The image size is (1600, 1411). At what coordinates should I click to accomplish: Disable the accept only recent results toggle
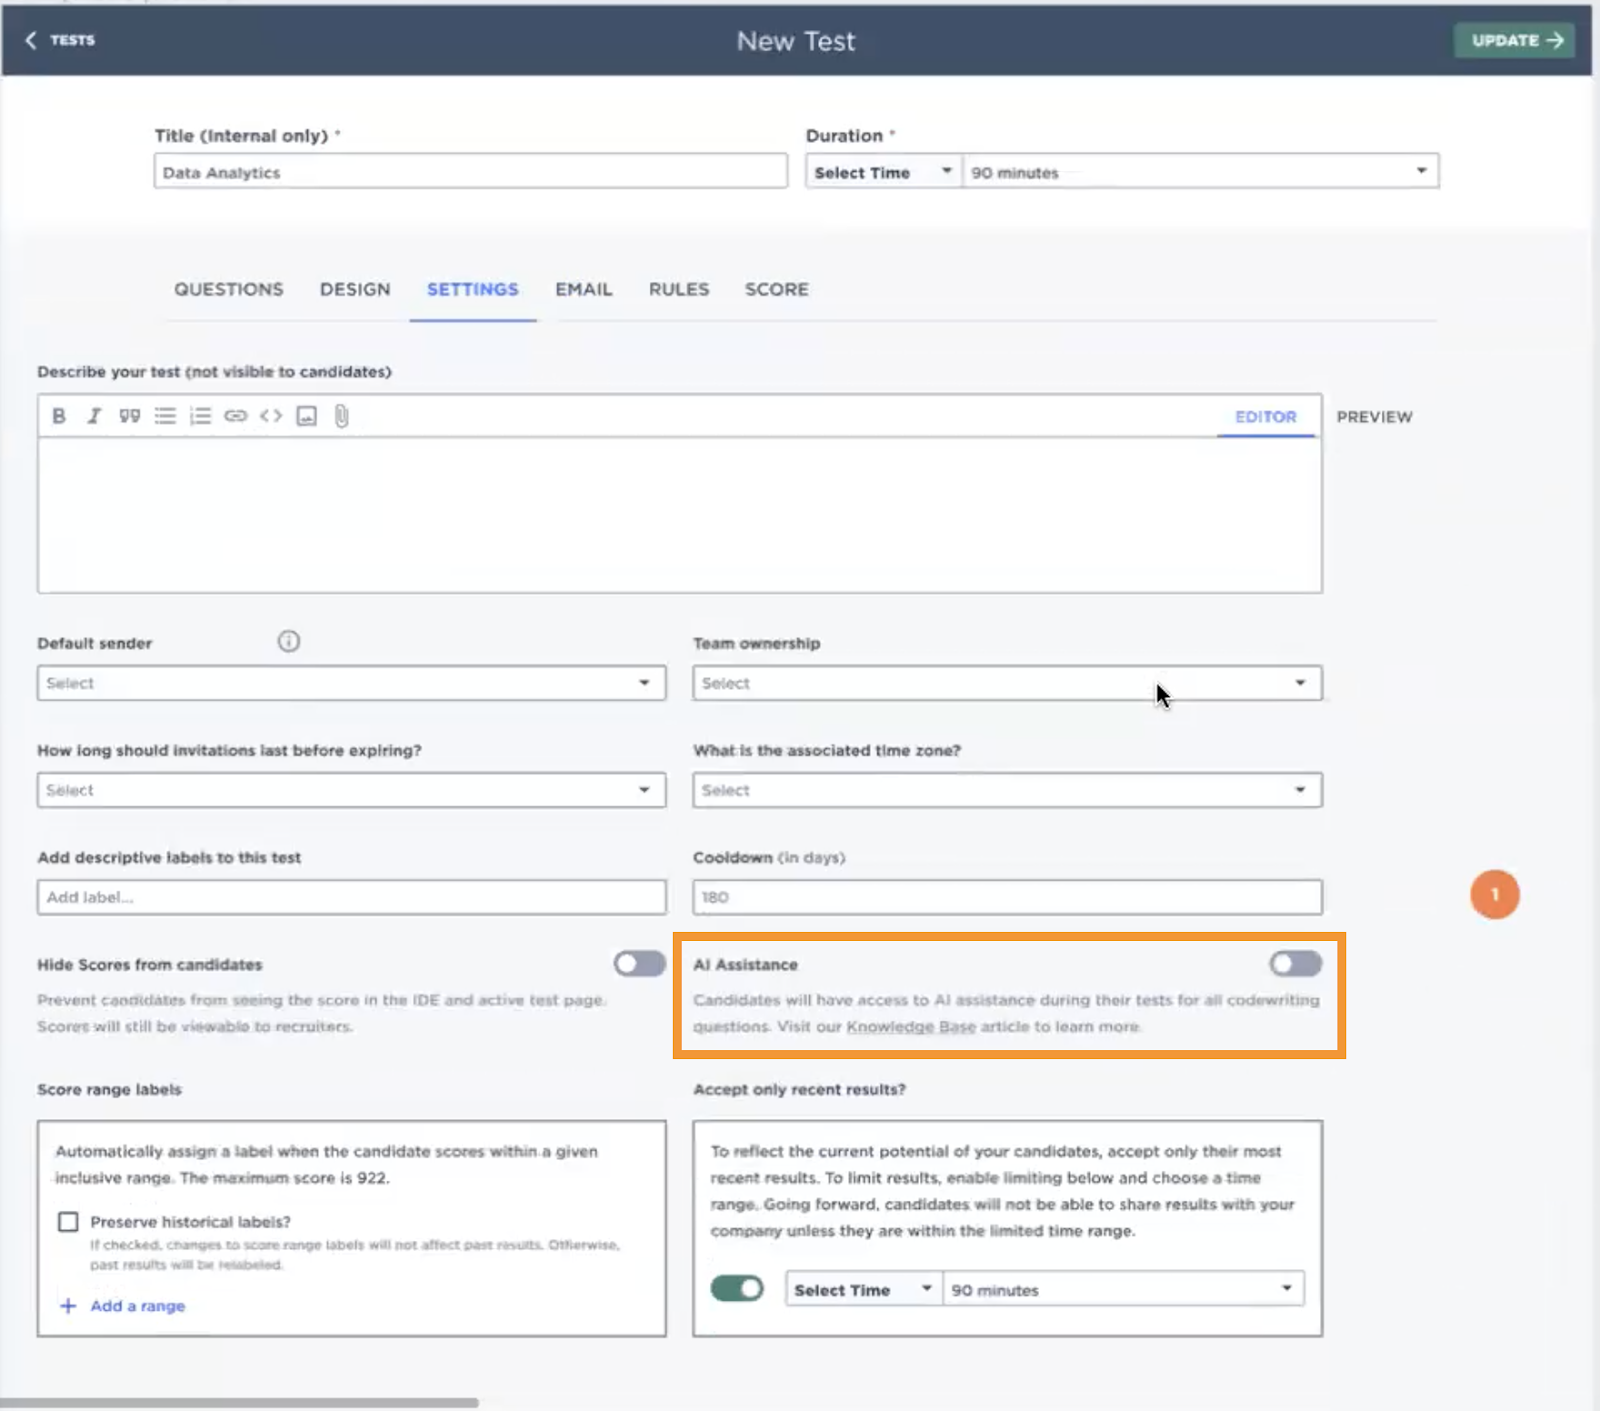[x=737, y=1289]
